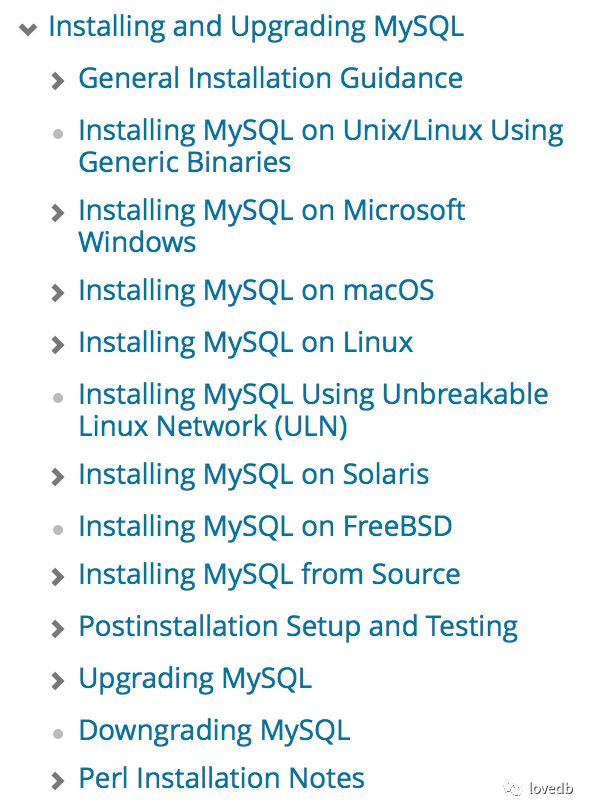Open the Installing MySQL on macOS link
This screenshot has height=812, width=592.
256,291
